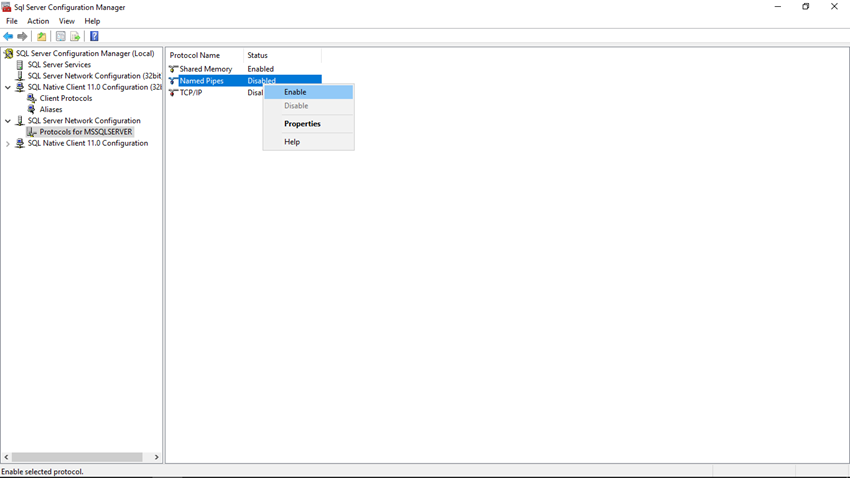Expand the bottom SQL Native Client 11.0 Configuration
850x478 pixels.
point(8,144)
